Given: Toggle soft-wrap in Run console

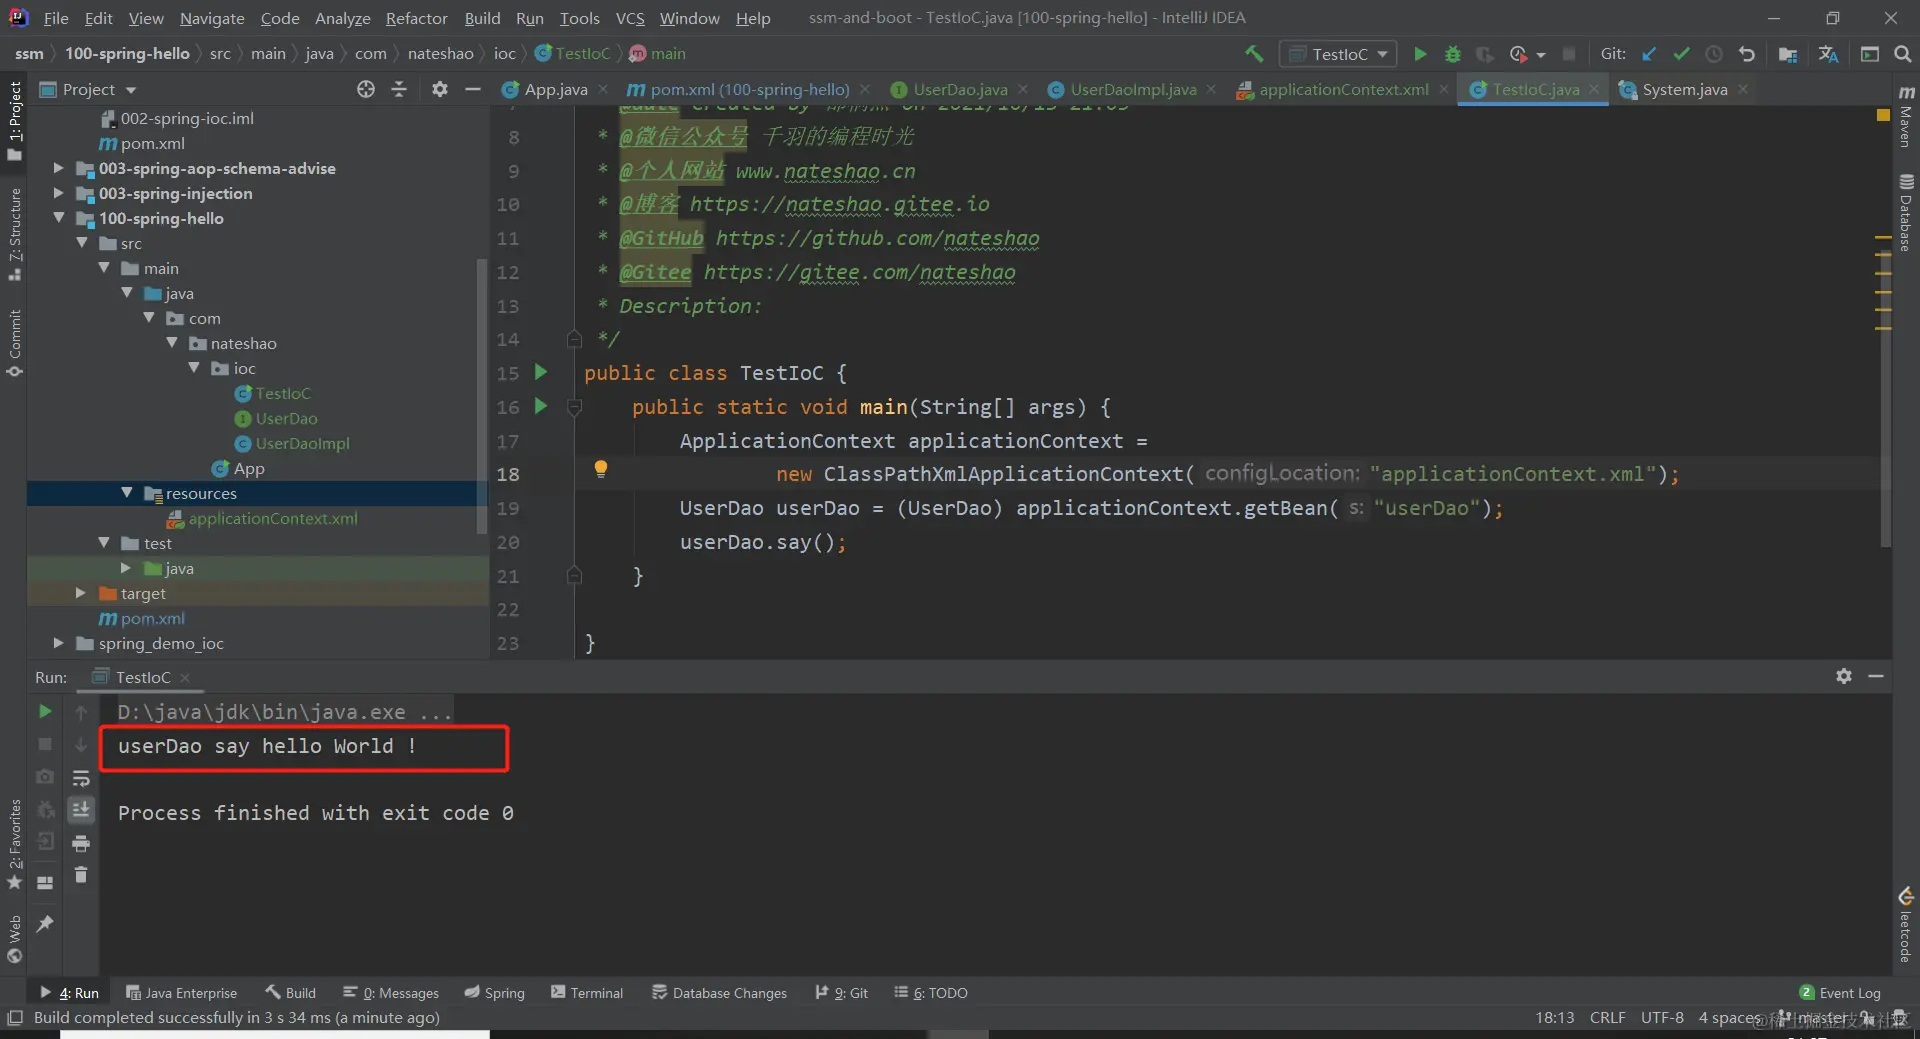Looking at the screenshot, I should click(x=81, y=777).
